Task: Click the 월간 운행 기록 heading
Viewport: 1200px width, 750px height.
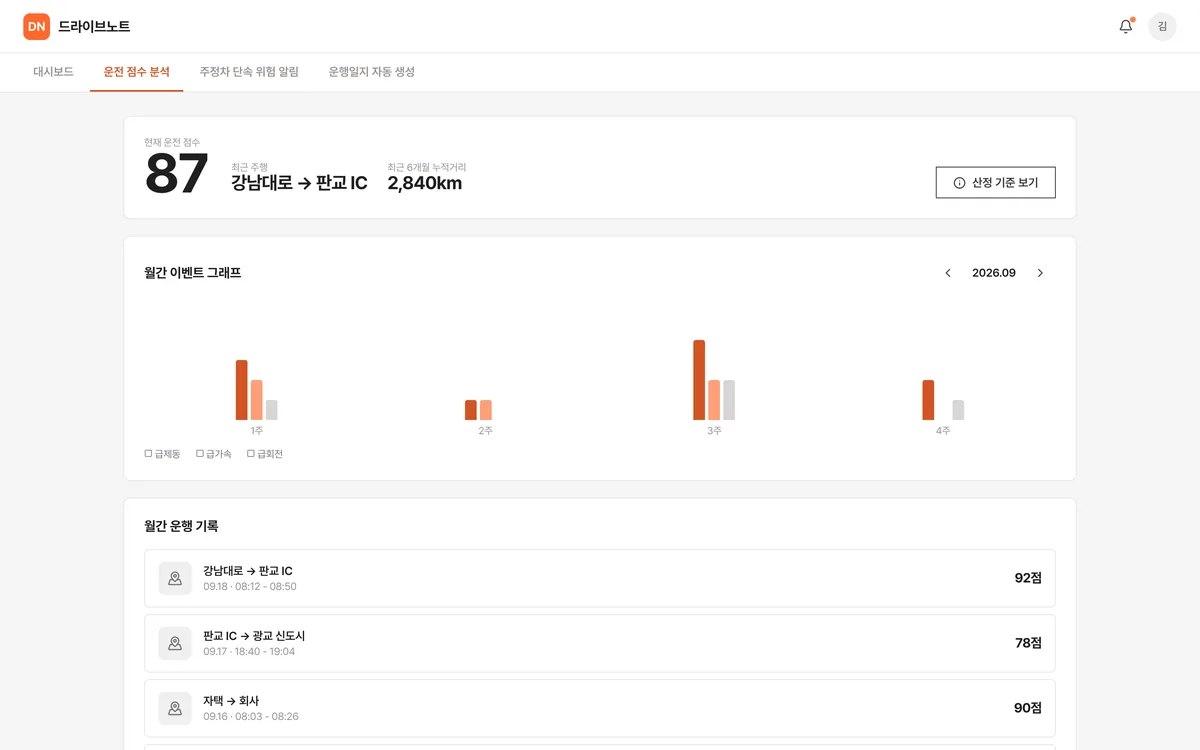Action: tap(181, 526)
